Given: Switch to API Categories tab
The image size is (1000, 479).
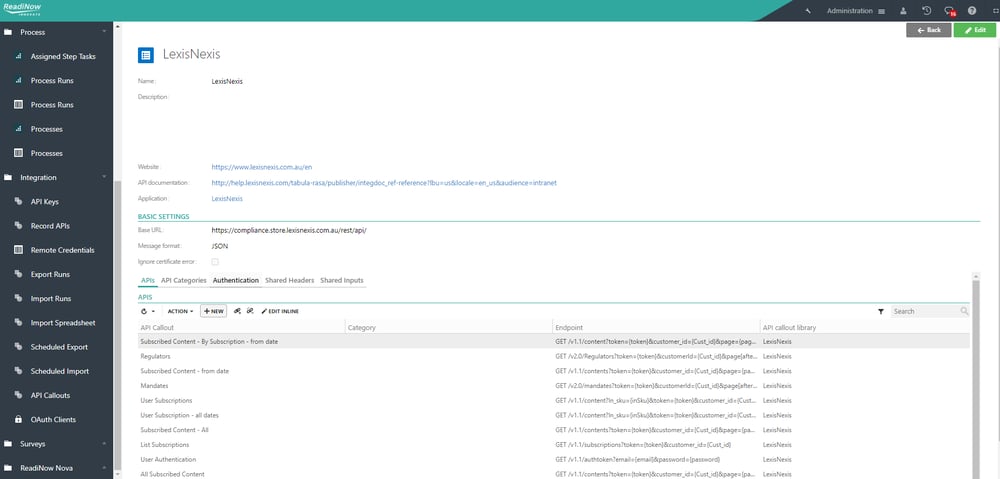Looking at the screenshot, I should [x=184, y=280].
